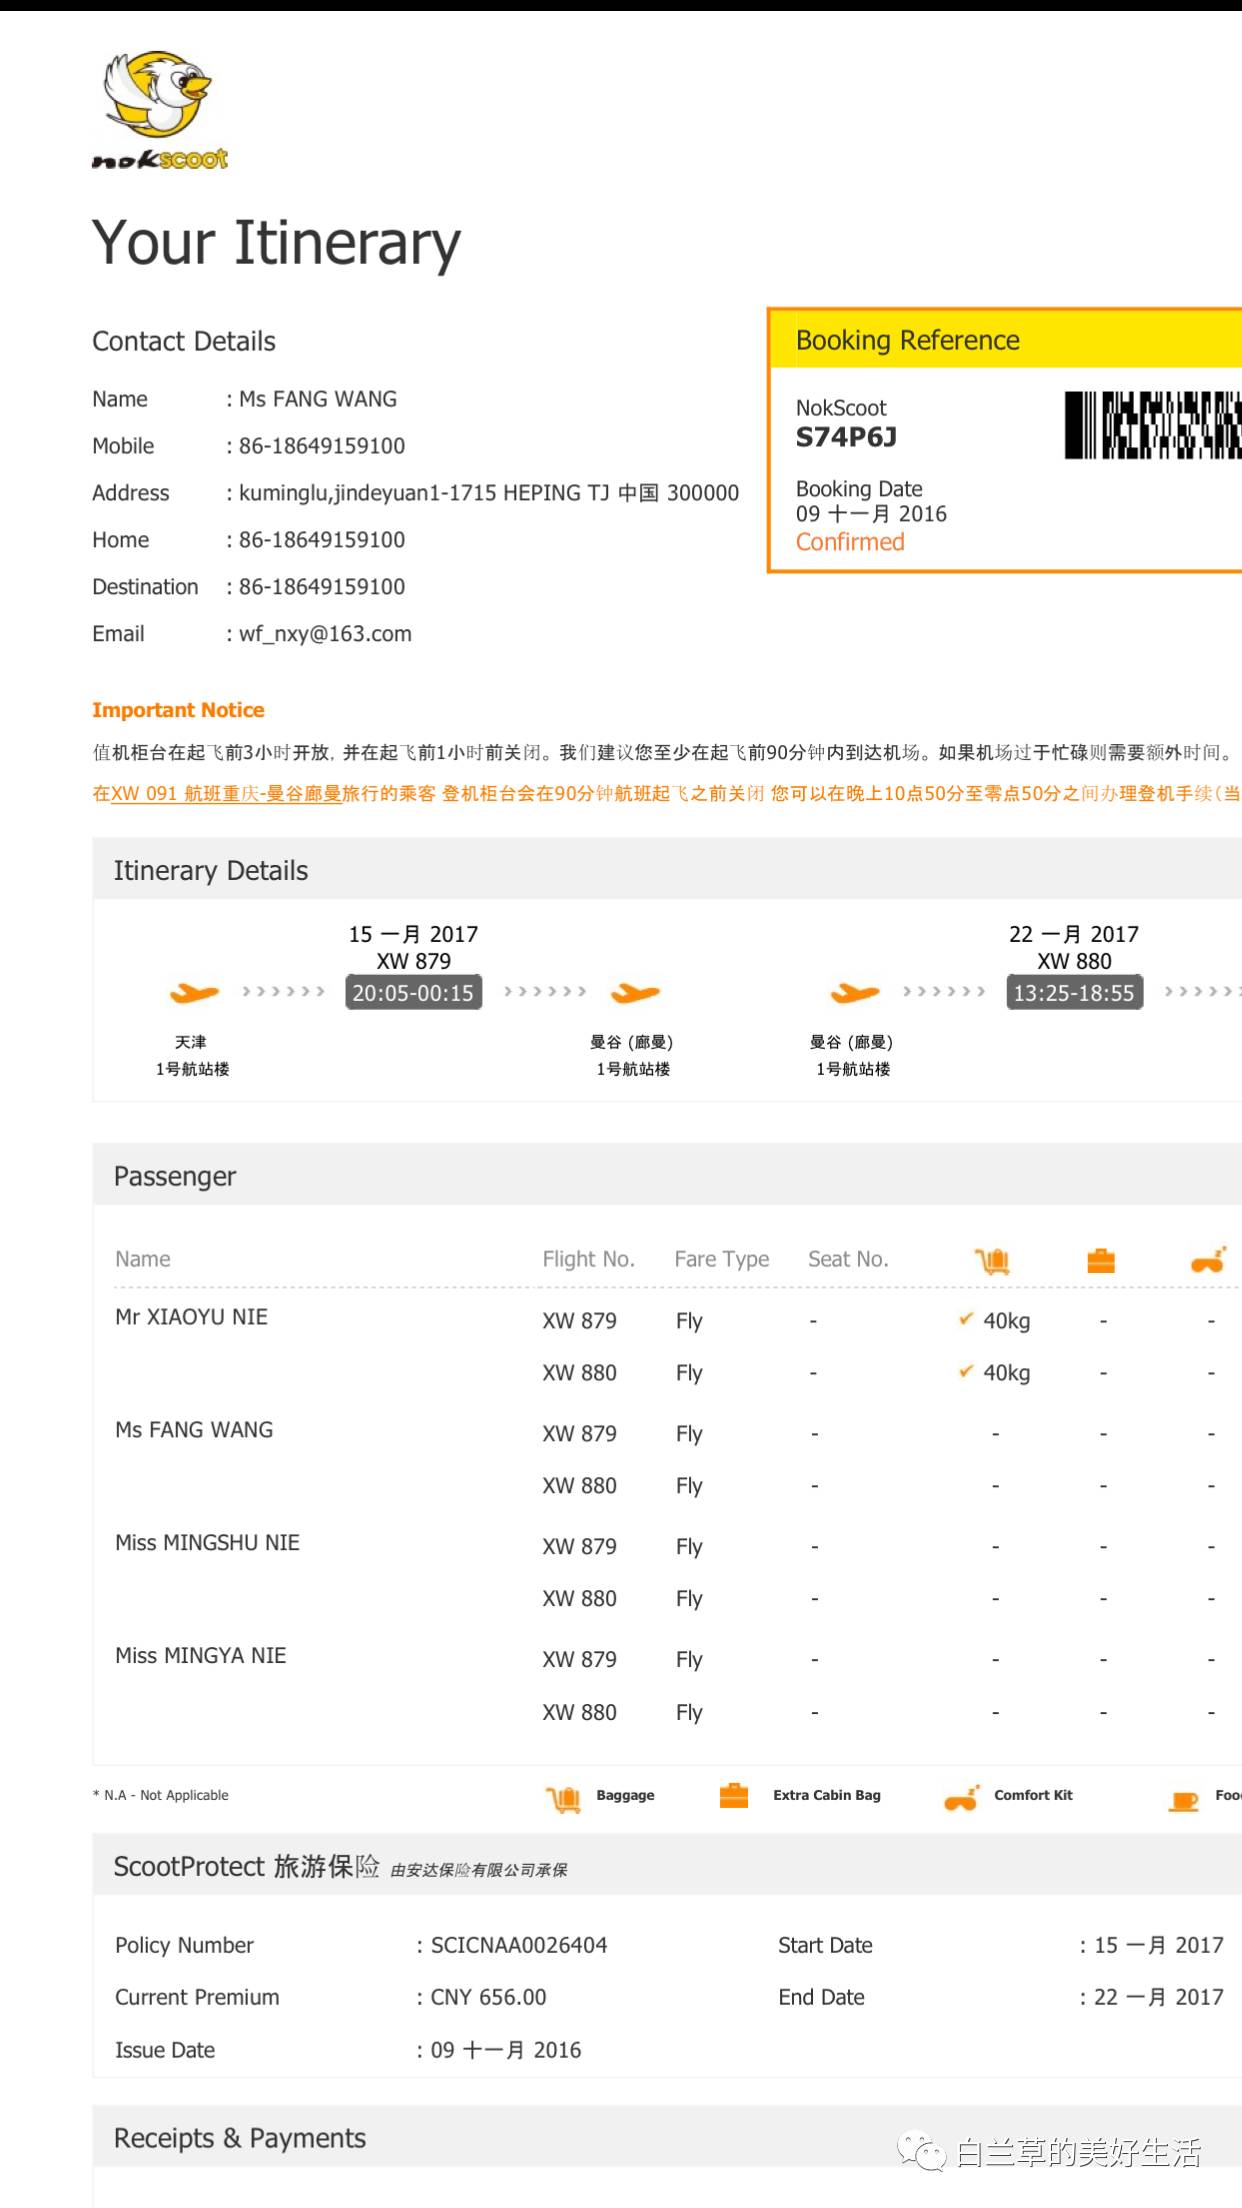
Task: Click the Important Notice heading
Action: (178, 710)
